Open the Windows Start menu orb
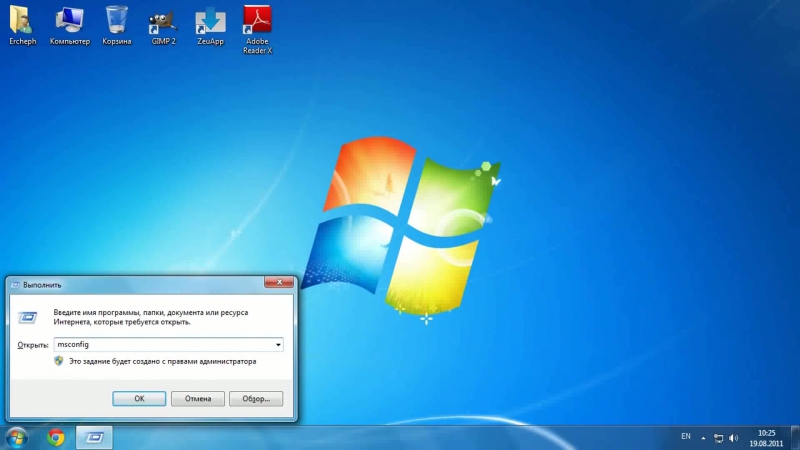Screen dimensions: 800x450 click(16, 438)
